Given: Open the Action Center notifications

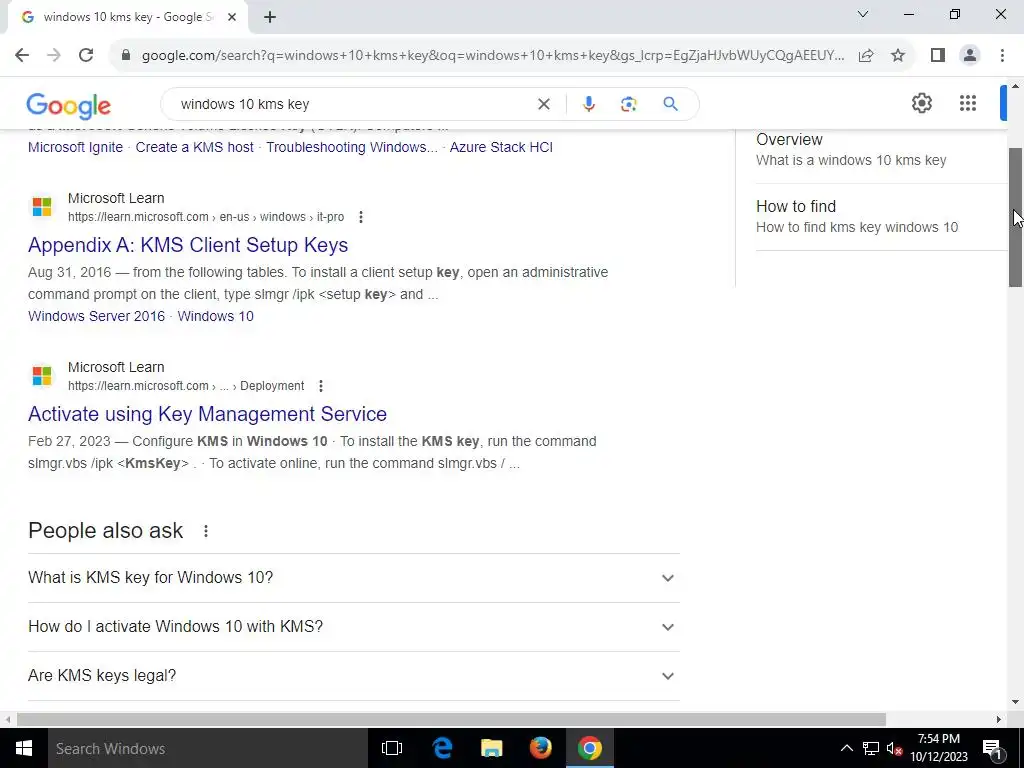Looking at the screenshot, I should pos(992,748).
